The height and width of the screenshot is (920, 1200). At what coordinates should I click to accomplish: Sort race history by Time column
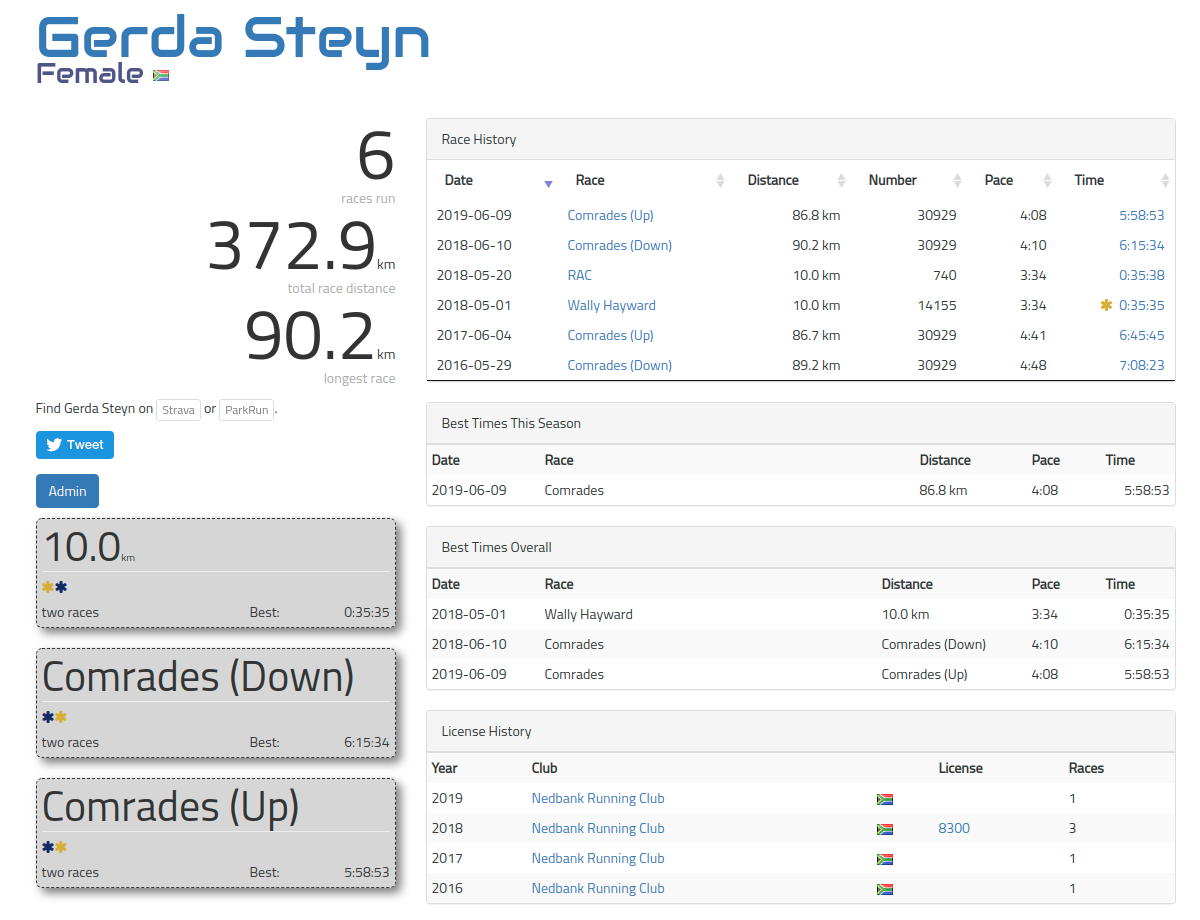(x=1089, y=180)
